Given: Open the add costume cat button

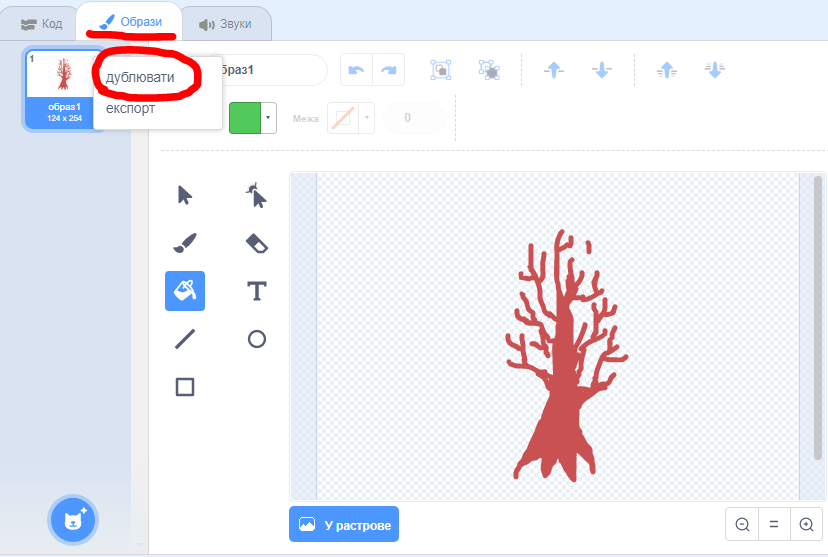Looking at the screenshot, I should (x=73, y=520).
